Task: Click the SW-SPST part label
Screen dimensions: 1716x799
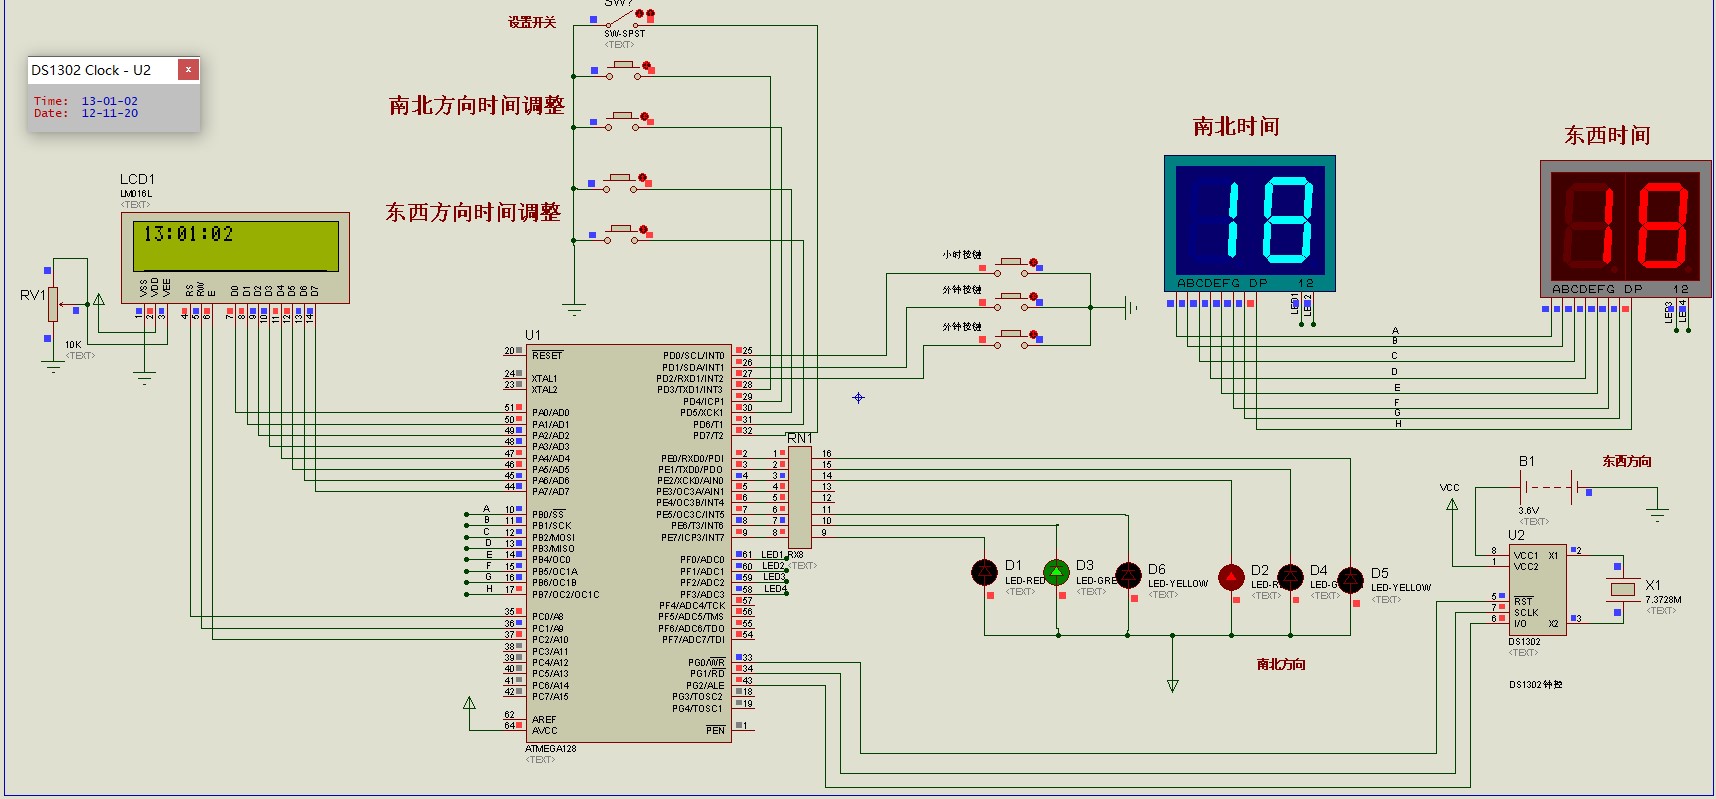Action: pos(624,34)
